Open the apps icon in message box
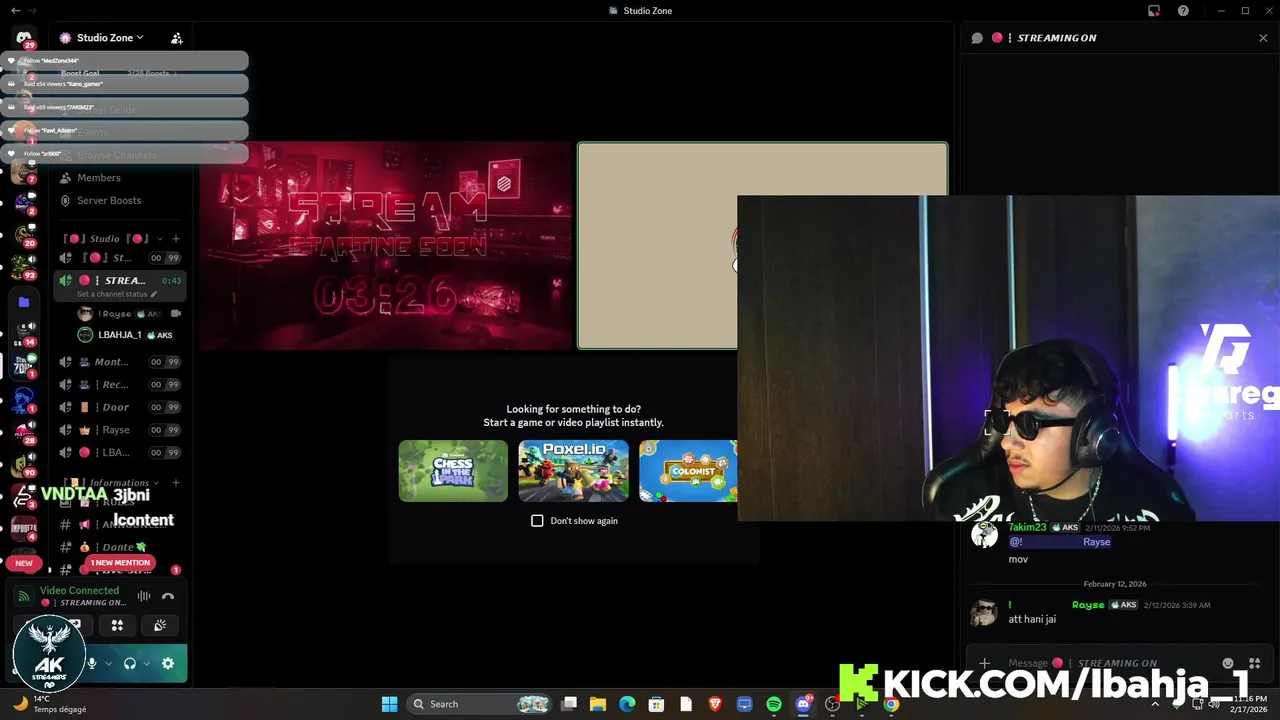 coord(1254,663)
